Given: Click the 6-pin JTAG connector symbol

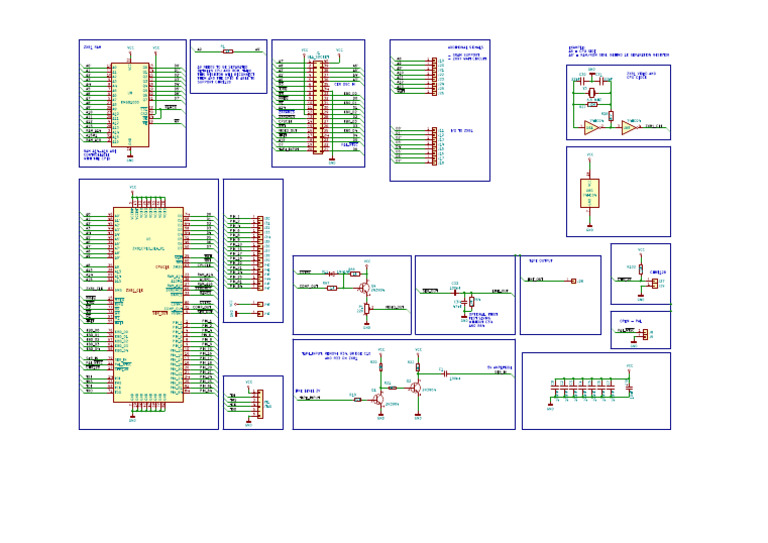Looking at the screenshot, I should [260, 404].
